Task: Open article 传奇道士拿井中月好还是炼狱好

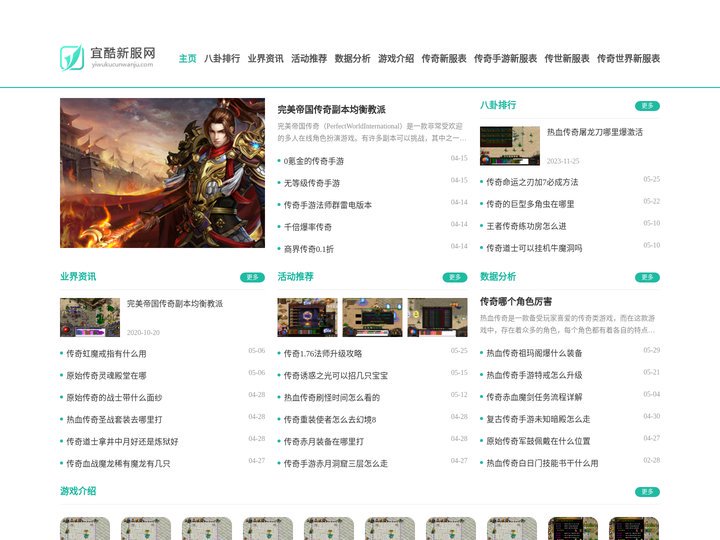Action: (x=122, y=442)
